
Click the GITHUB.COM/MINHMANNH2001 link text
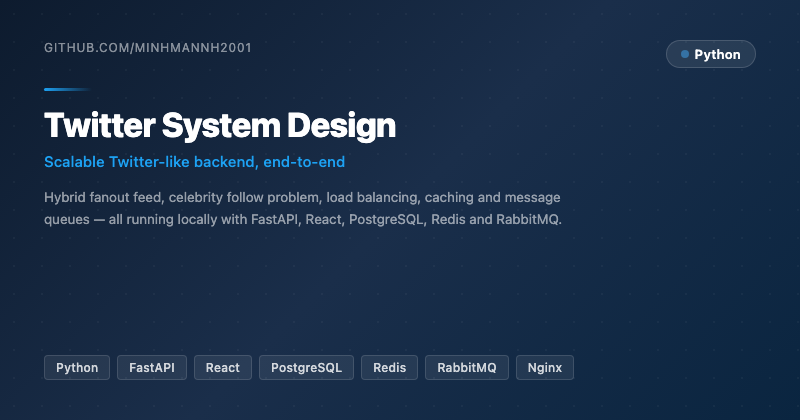click(x=147, y=48)
